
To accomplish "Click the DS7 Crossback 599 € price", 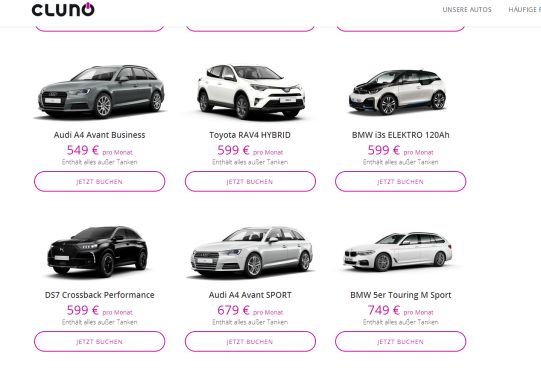I will (83, 311).
